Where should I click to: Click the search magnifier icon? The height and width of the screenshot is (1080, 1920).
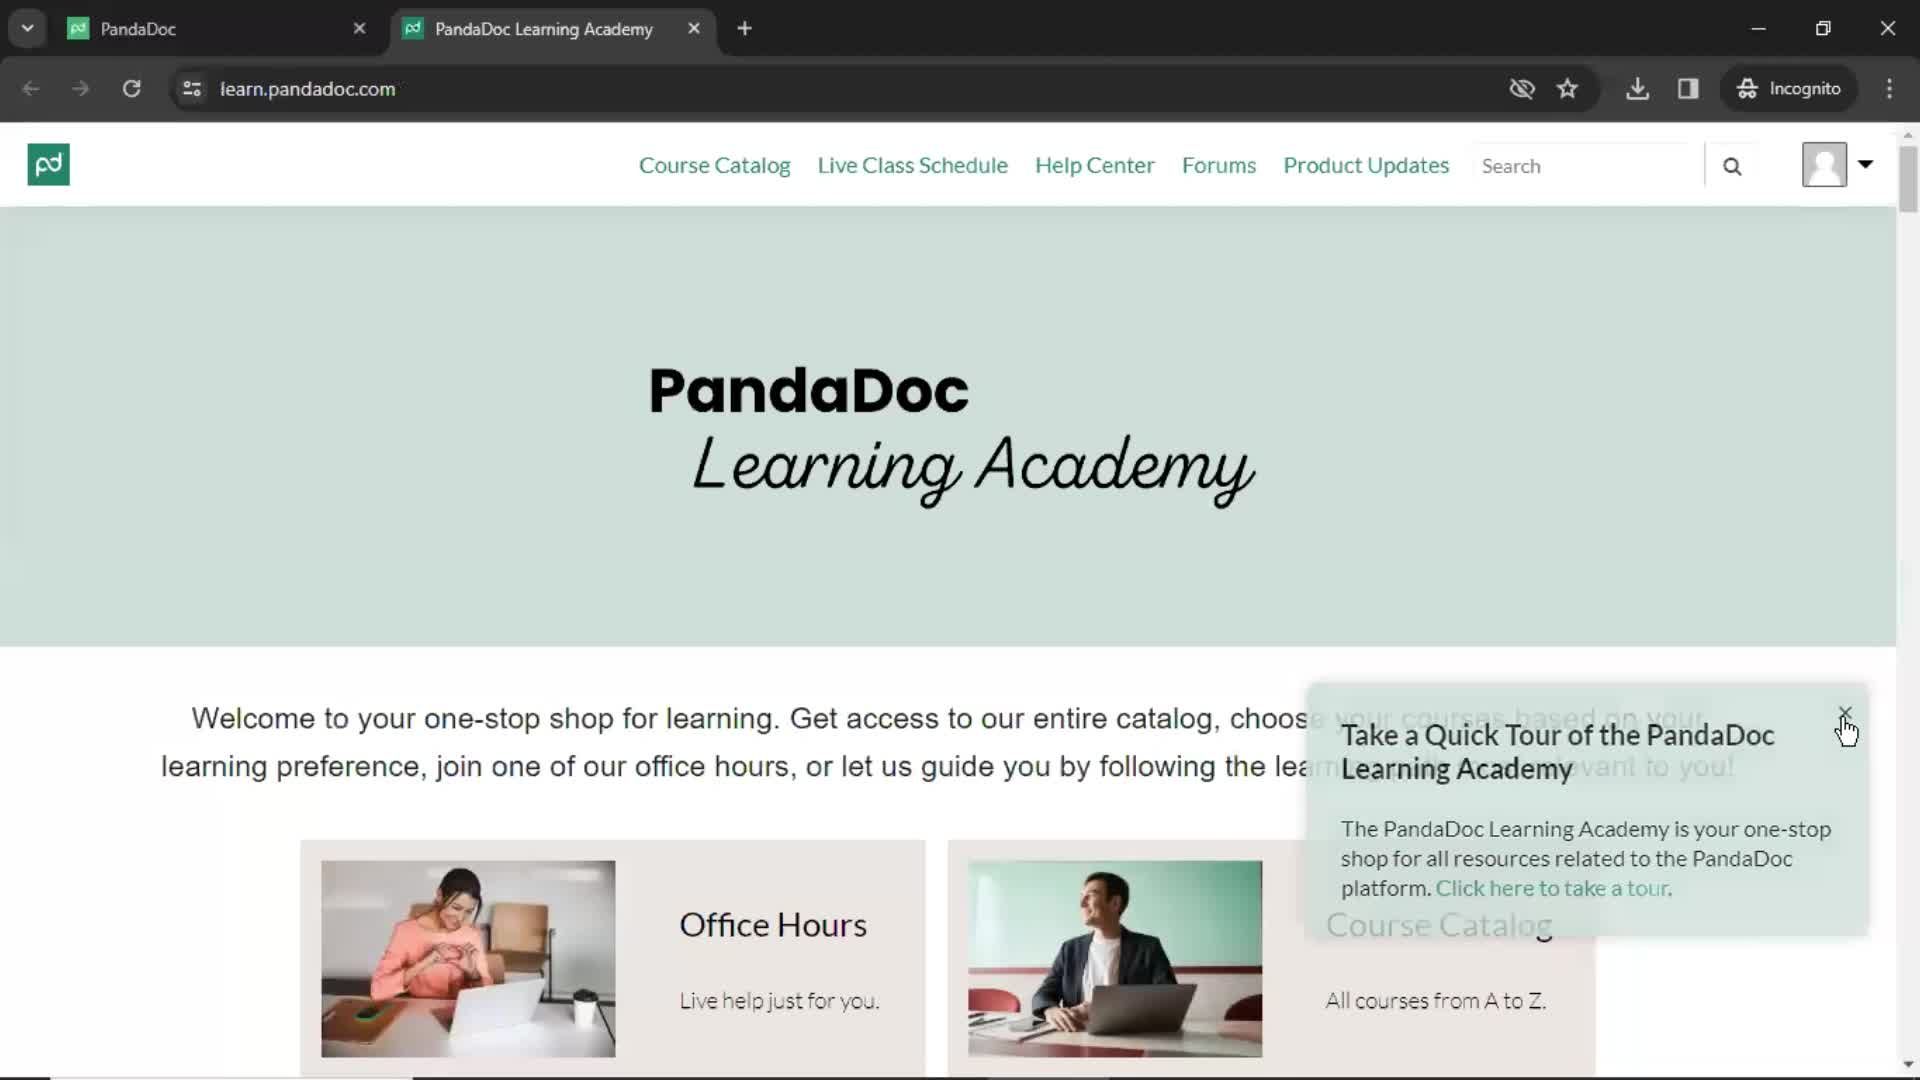[1731, 165]
